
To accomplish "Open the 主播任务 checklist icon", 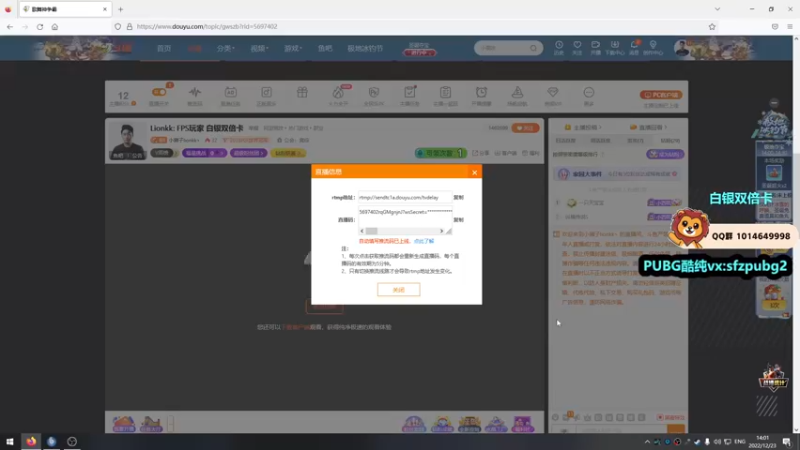I will 410,92.
